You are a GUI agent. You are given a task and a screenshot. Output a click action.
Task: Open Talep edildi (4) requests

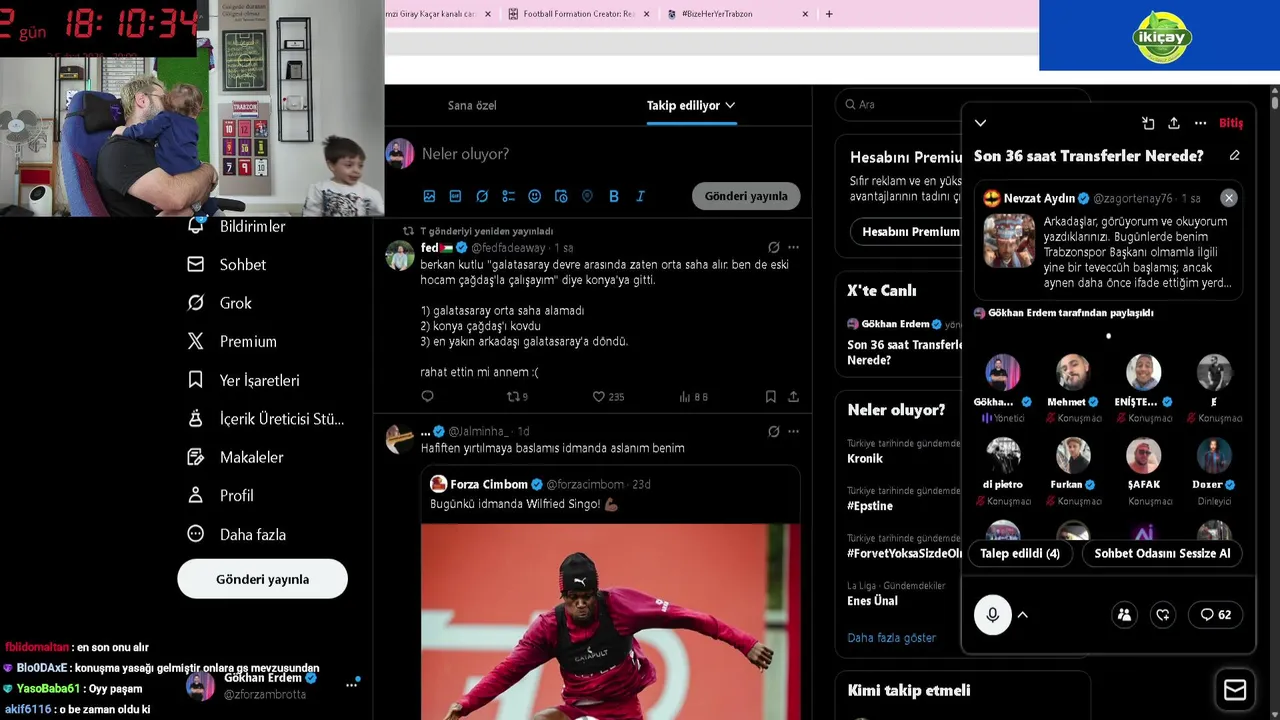coord(1020,553)
